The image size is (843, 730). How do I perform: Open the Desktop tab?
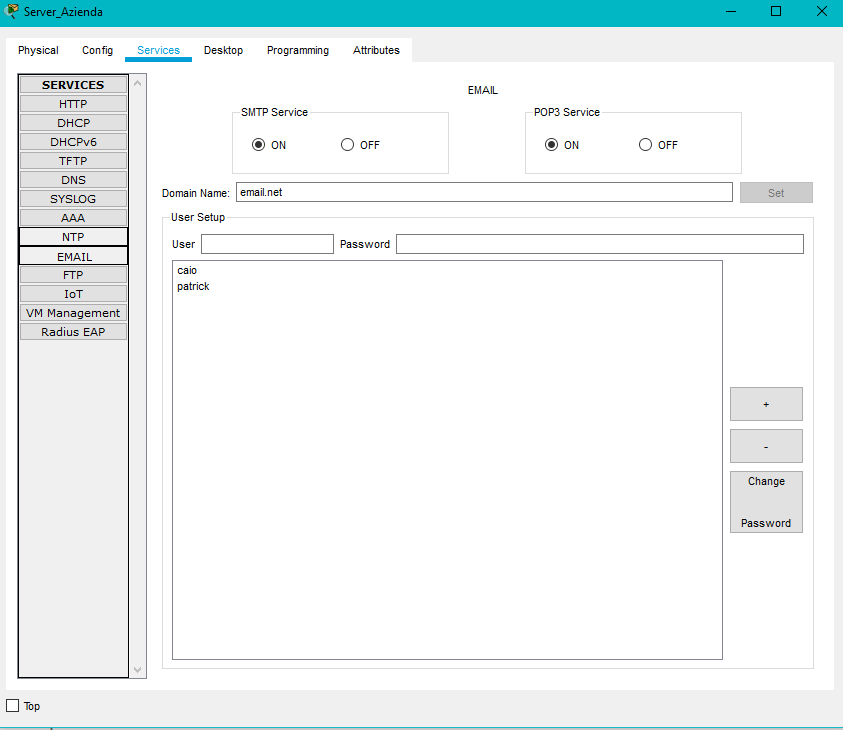[223, 50]
